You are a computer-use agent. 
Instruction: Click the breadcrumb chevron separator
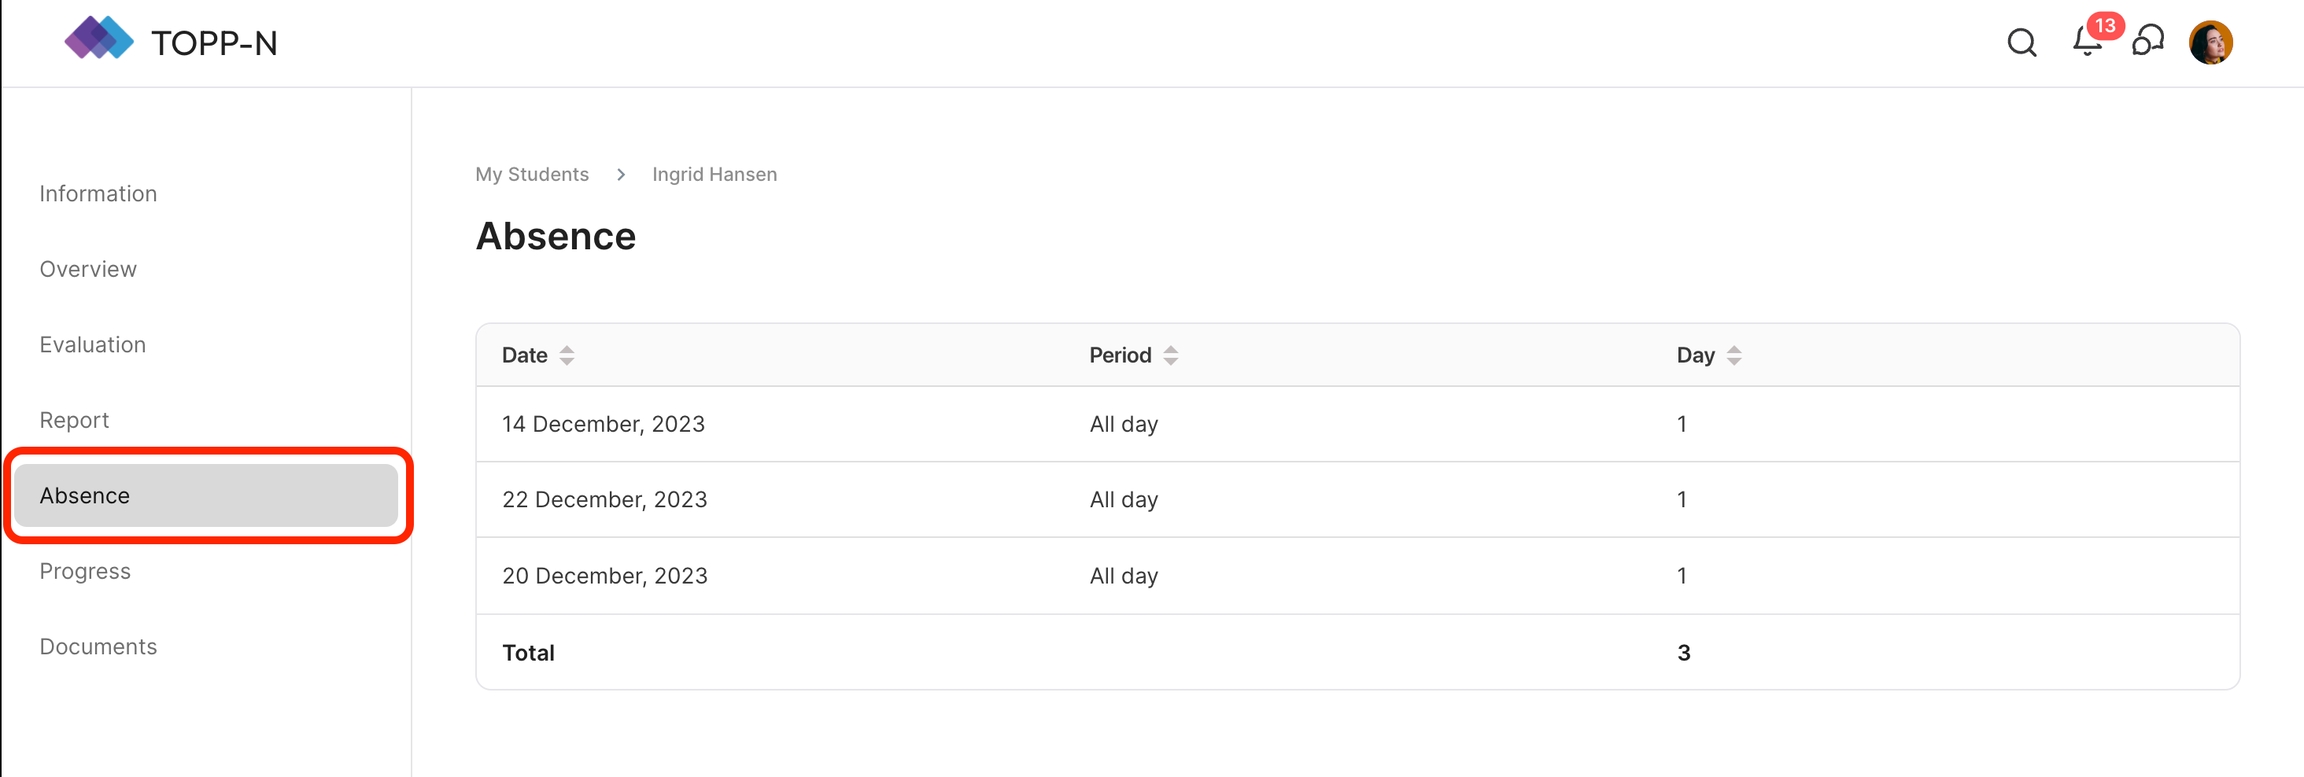pyautogui.click(x=621, y=175)
